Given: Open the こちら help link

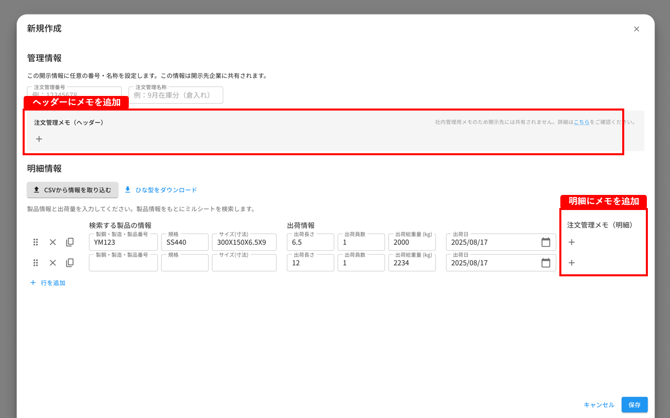Looking at the screenshot, I should (581, 122).
